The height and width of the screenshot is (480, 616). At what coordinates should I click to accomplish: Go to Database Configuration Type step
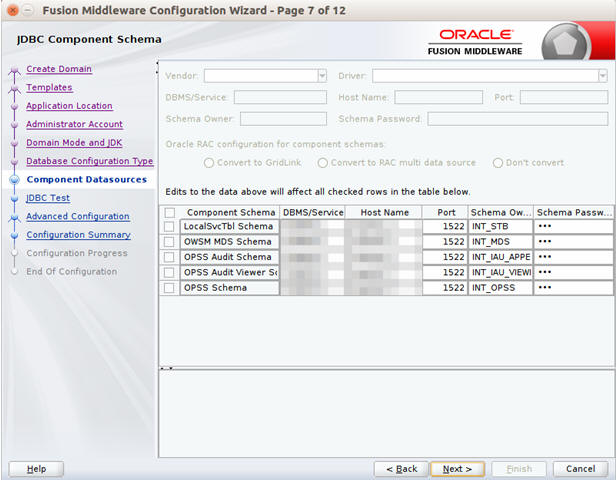coord(90,161)
